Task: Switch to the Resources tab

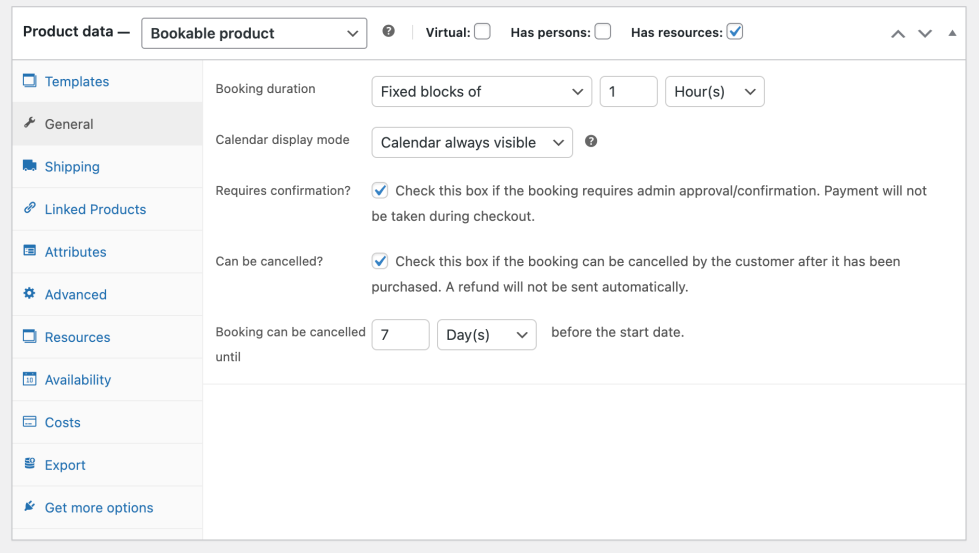Action: pyautogui.click(x=77, y=337)
